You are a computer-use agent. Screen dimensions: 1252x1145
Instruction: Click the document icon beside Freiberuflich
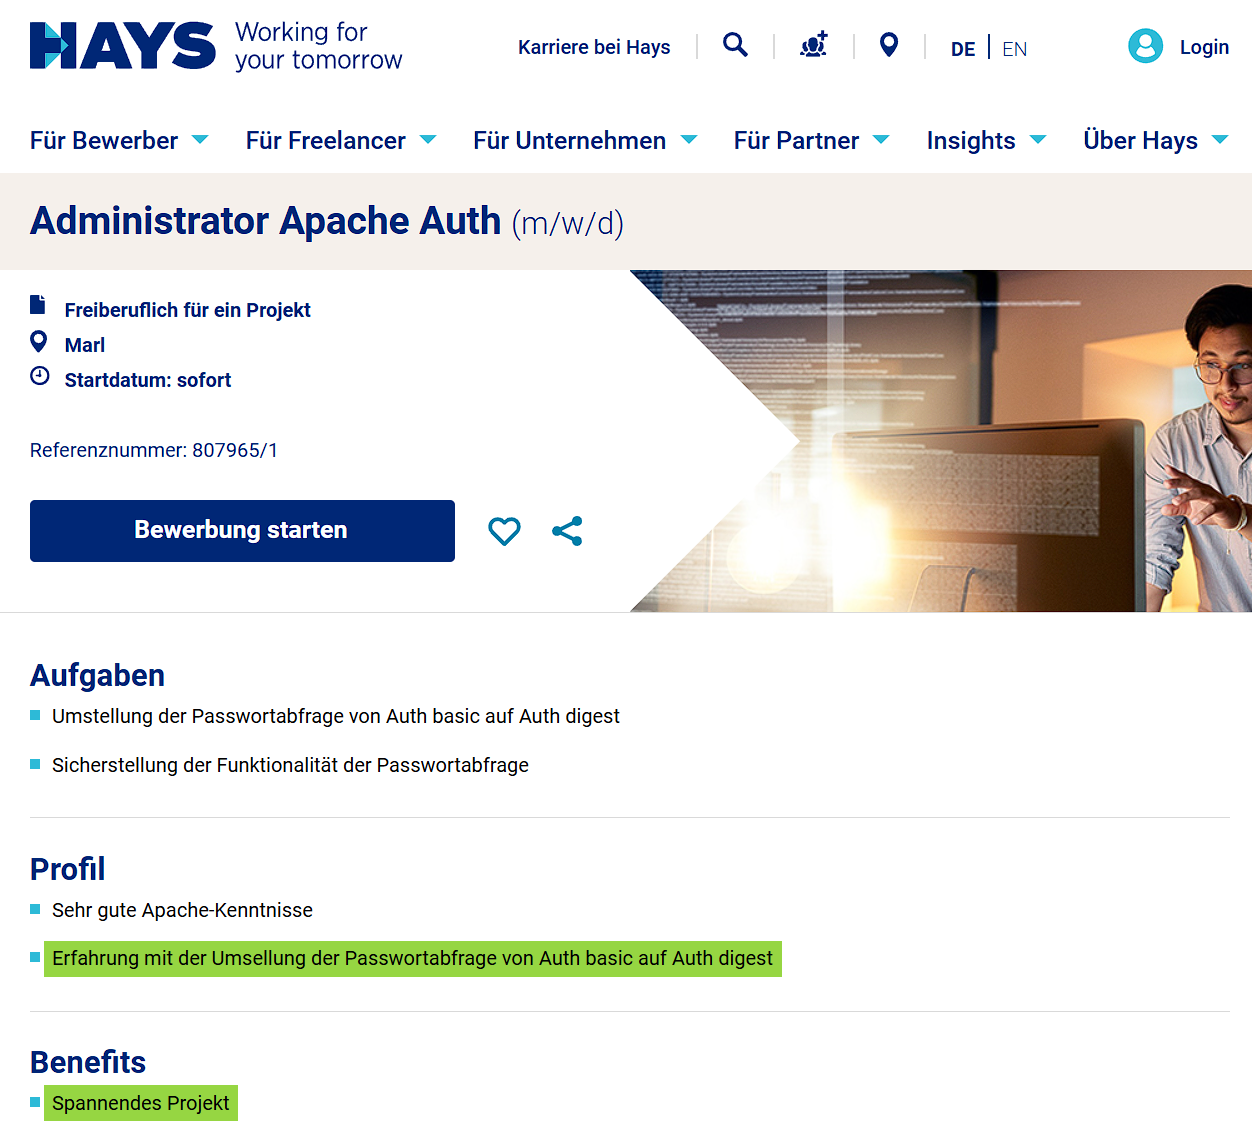[38, 304]
